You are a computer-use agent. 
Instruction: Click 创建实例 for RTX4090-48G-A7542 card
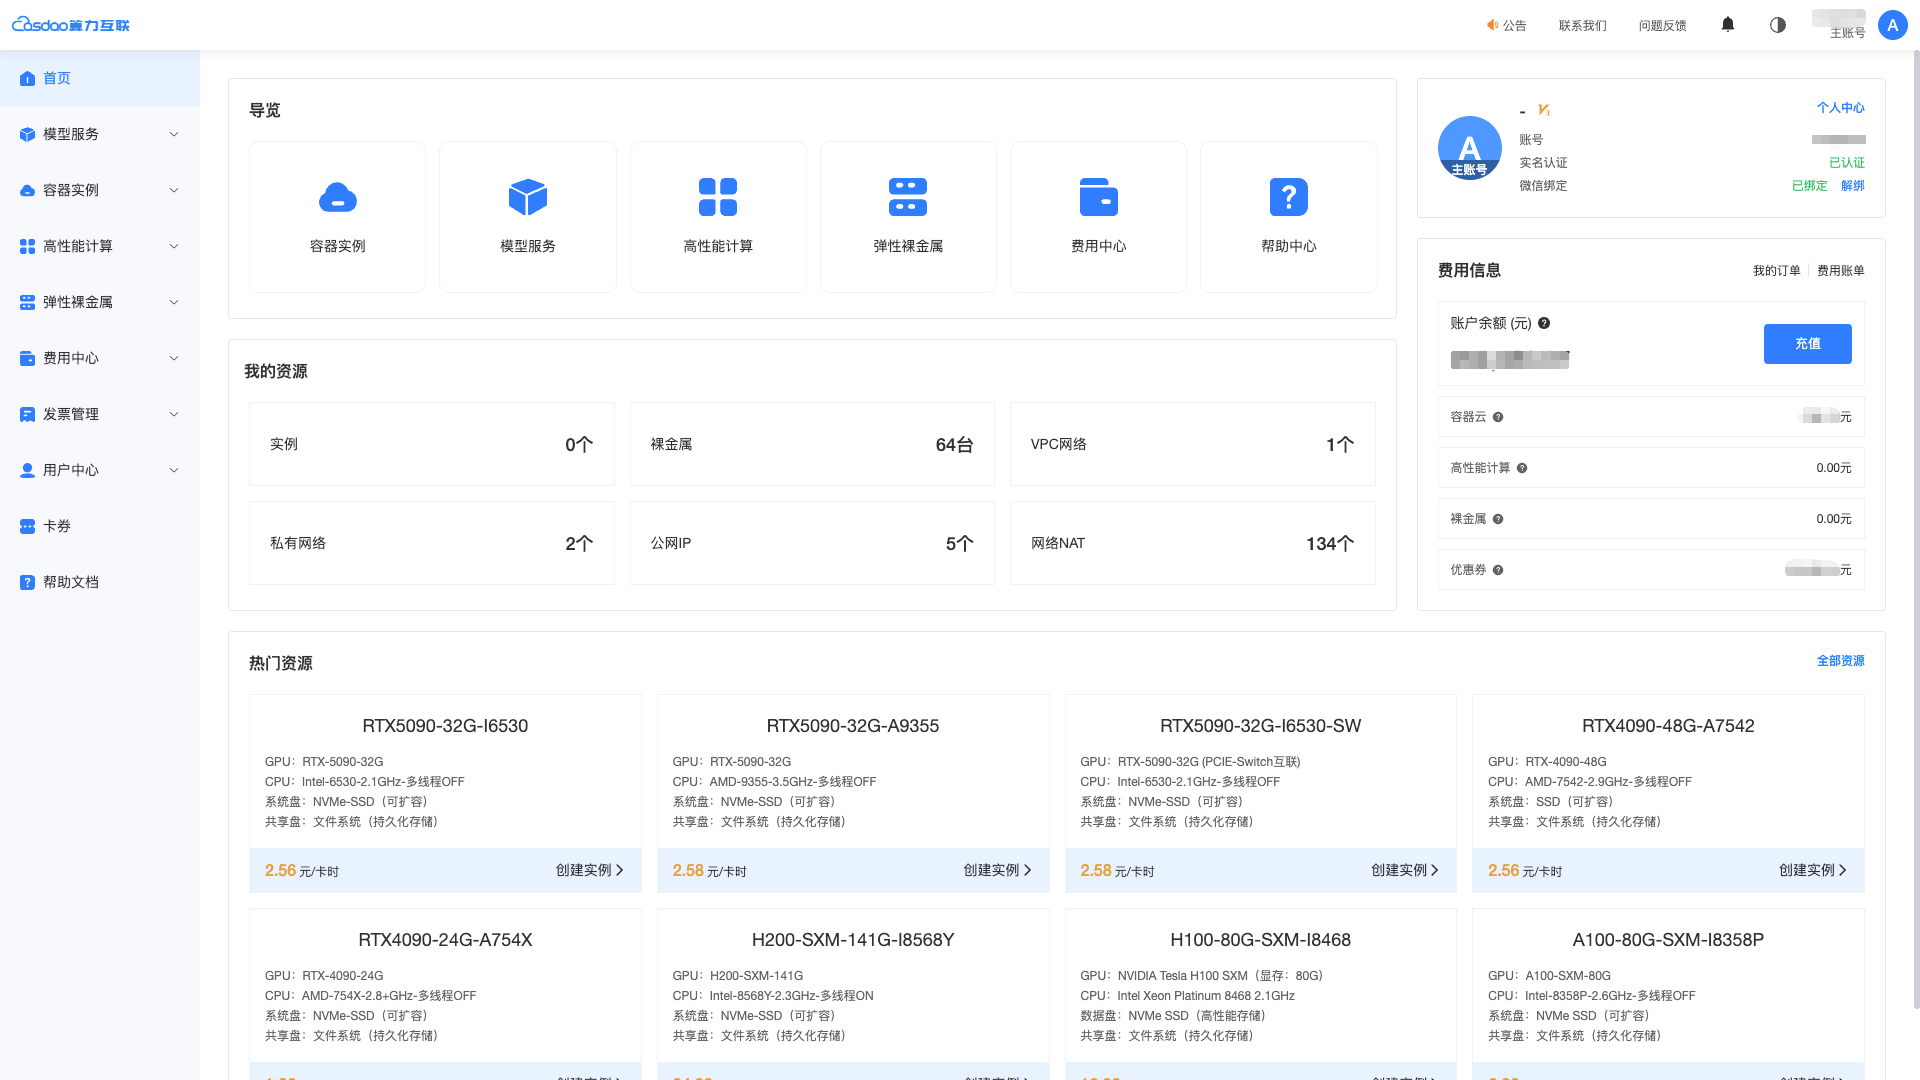pos(1813,870)
